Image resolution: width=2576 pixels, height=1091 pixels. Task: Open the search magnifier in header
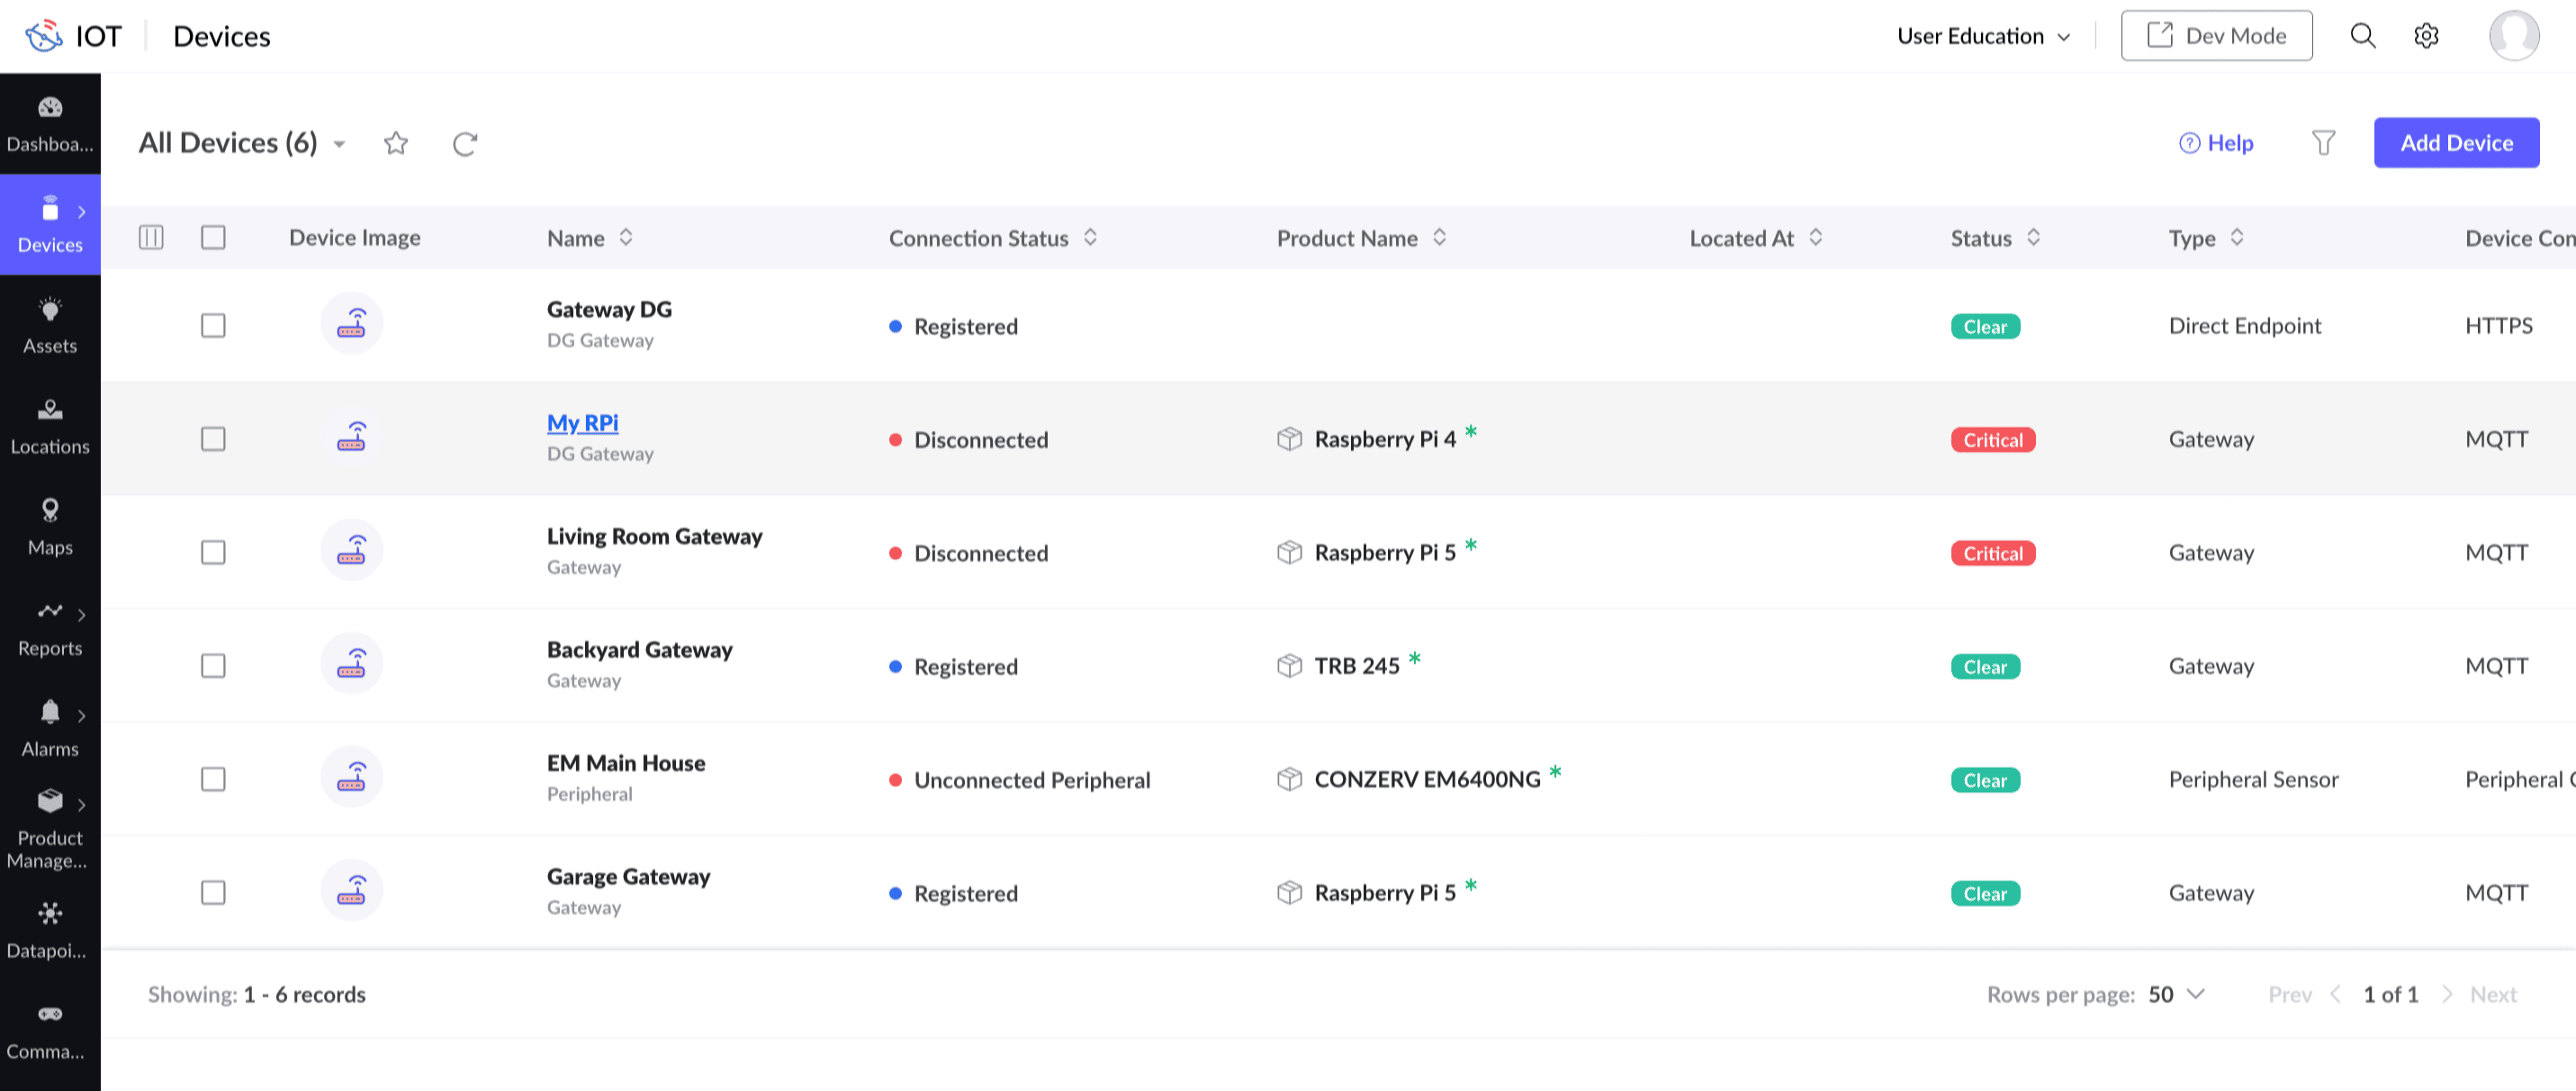click(2362, 36)
